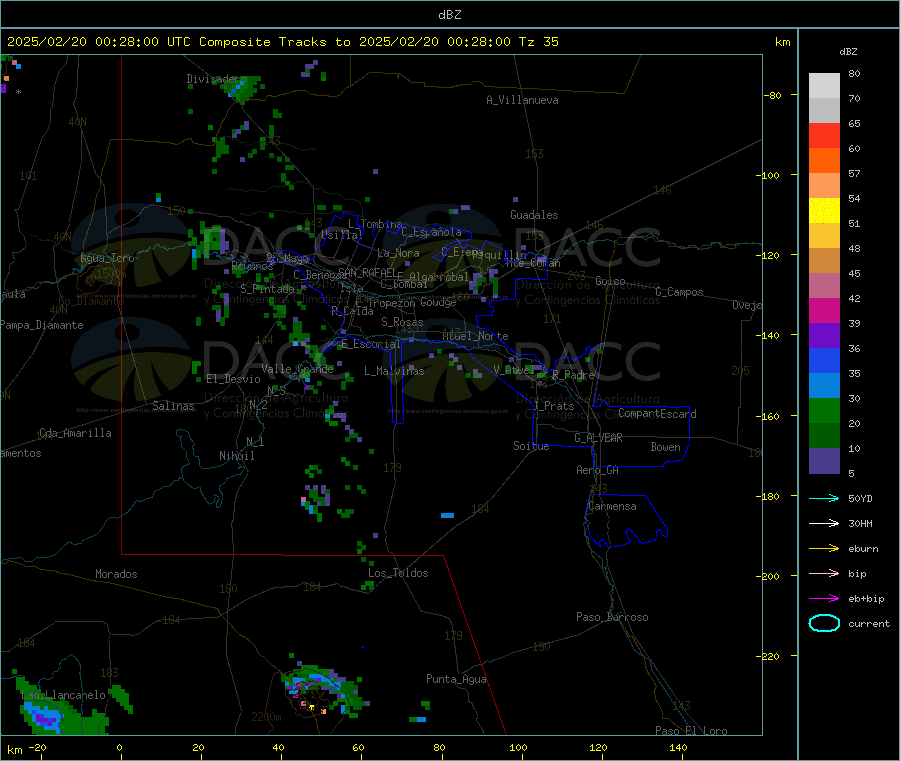Pick the slate purple 5-10 dBZ swatch
The height and width of the screenshot is (761, 900).
pos(824,461)
